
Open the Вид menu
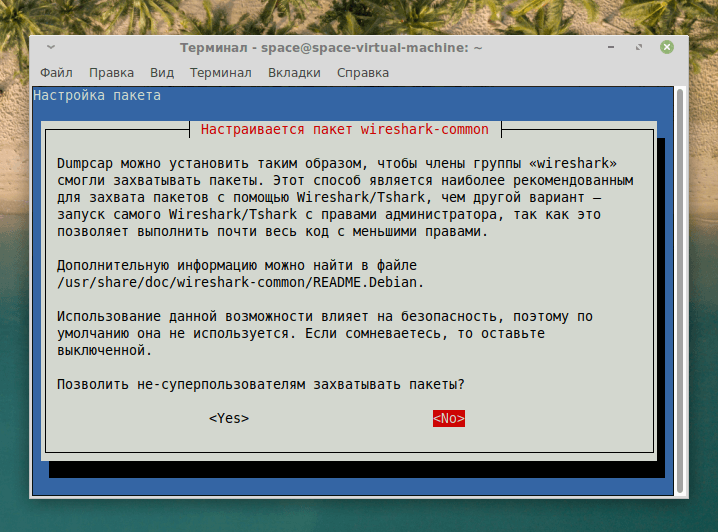pyautogui.click(x=162, y=73)
